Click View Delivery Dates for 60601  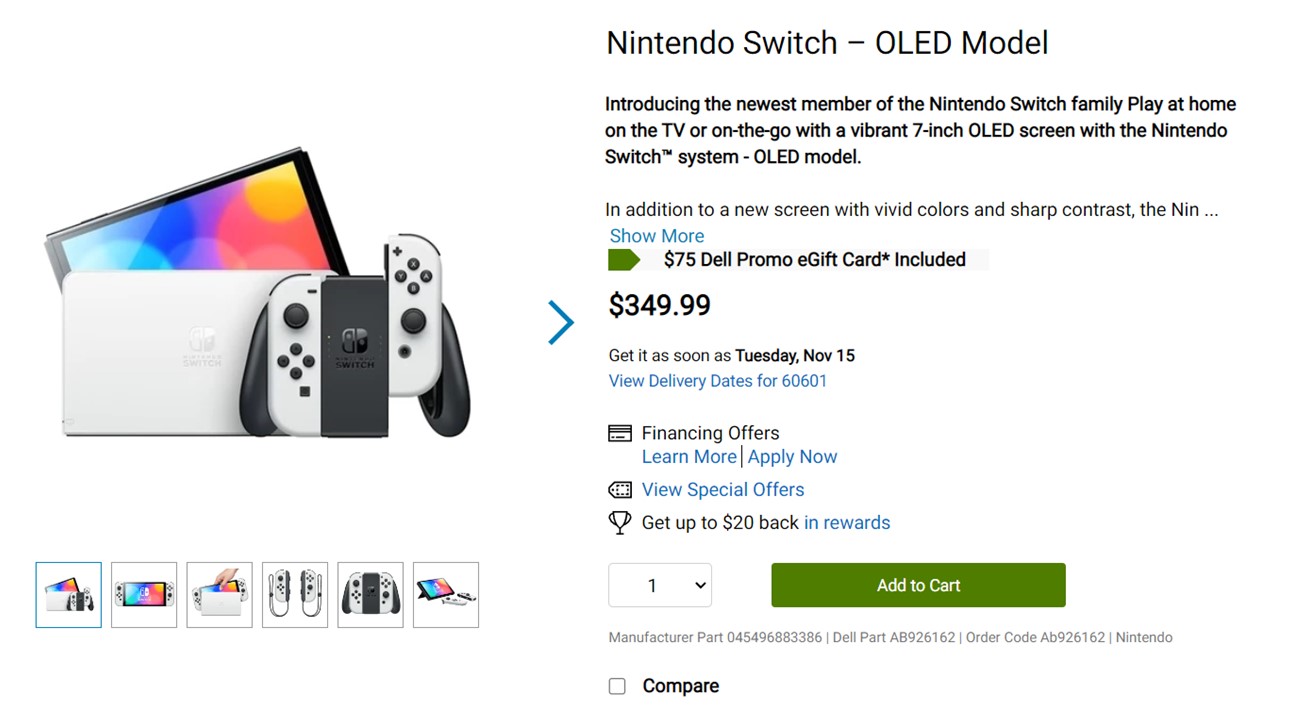coord(718,381)
